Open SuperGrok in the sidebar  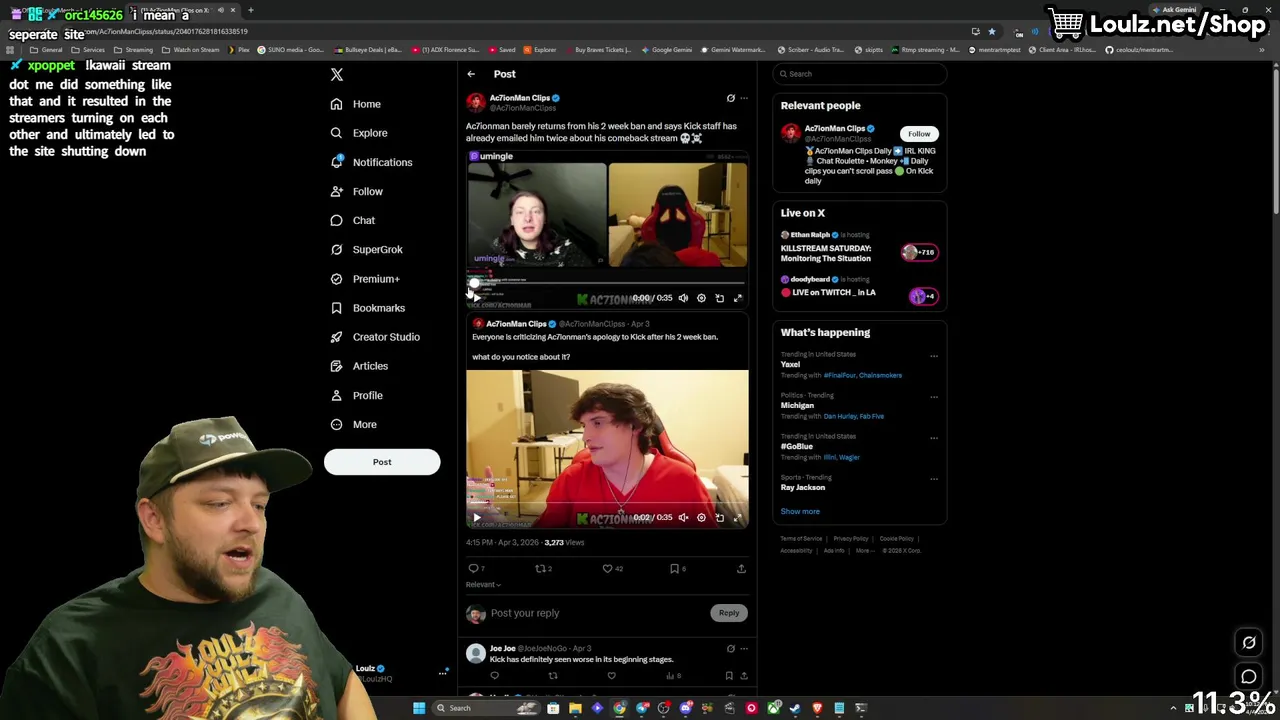pyautogui.click(x=367, y=249)
